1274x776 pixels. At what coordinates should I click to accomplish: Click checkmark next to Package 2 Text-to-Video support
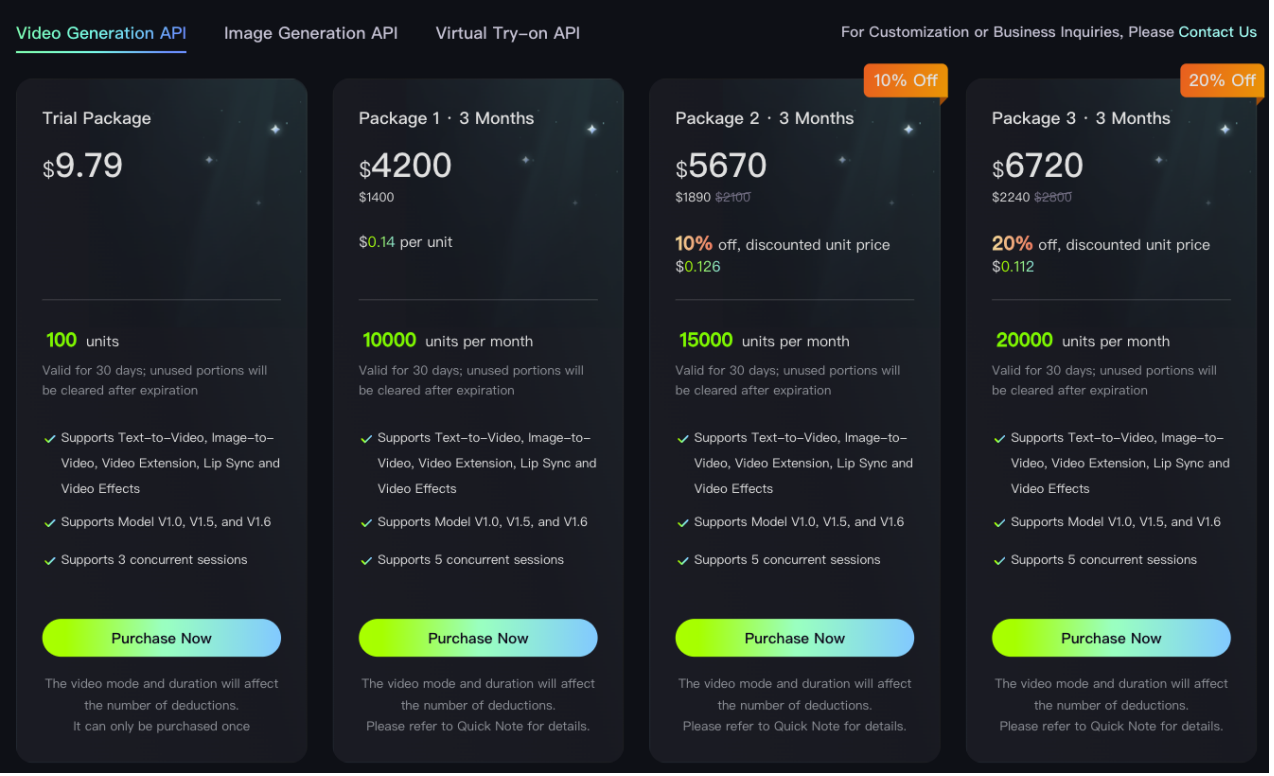click(x=683, y=439)
